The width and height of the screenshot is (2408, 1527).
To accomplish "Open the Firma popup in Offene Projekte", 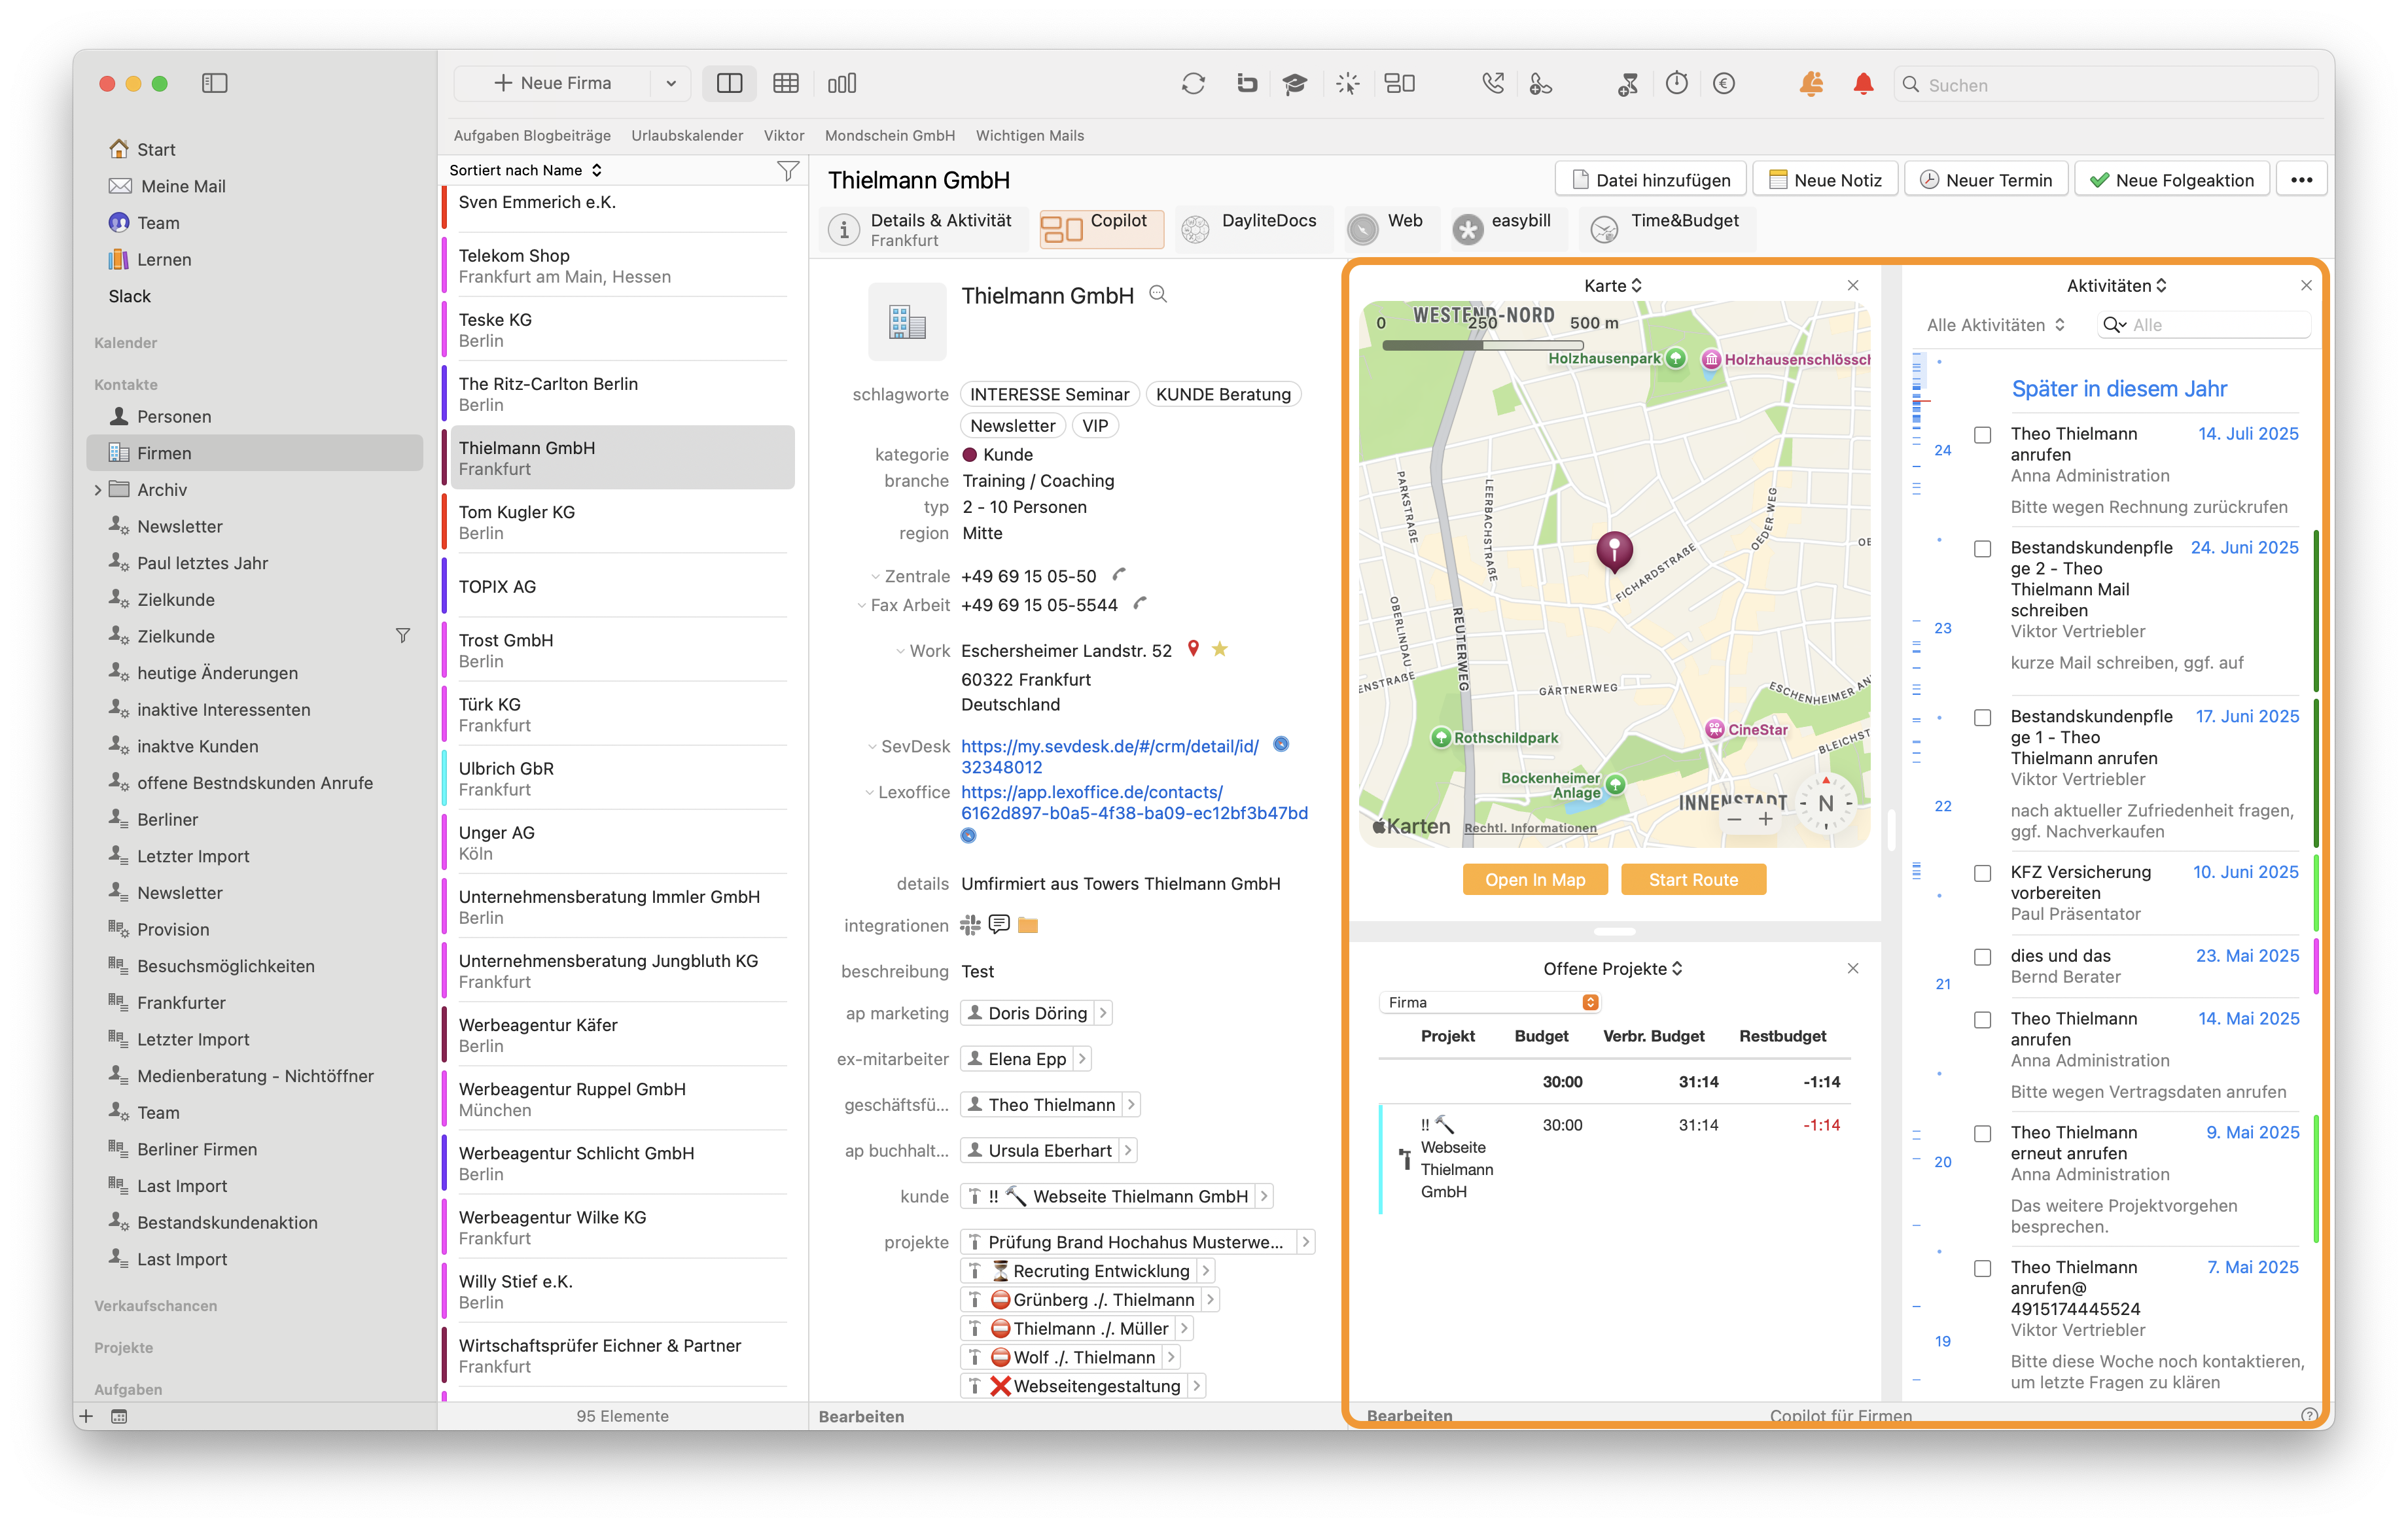I will [1489, 1003].
